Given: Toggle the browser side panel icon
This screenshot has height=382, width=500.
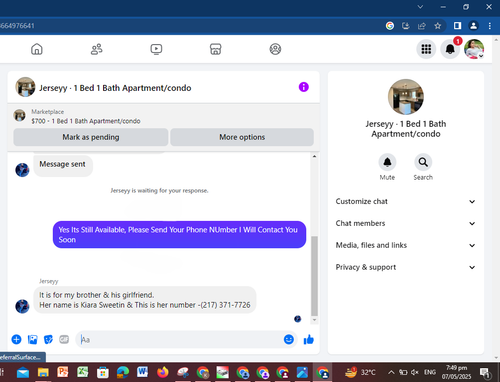Looking at the screenshot, I should (x=457, y=26).
